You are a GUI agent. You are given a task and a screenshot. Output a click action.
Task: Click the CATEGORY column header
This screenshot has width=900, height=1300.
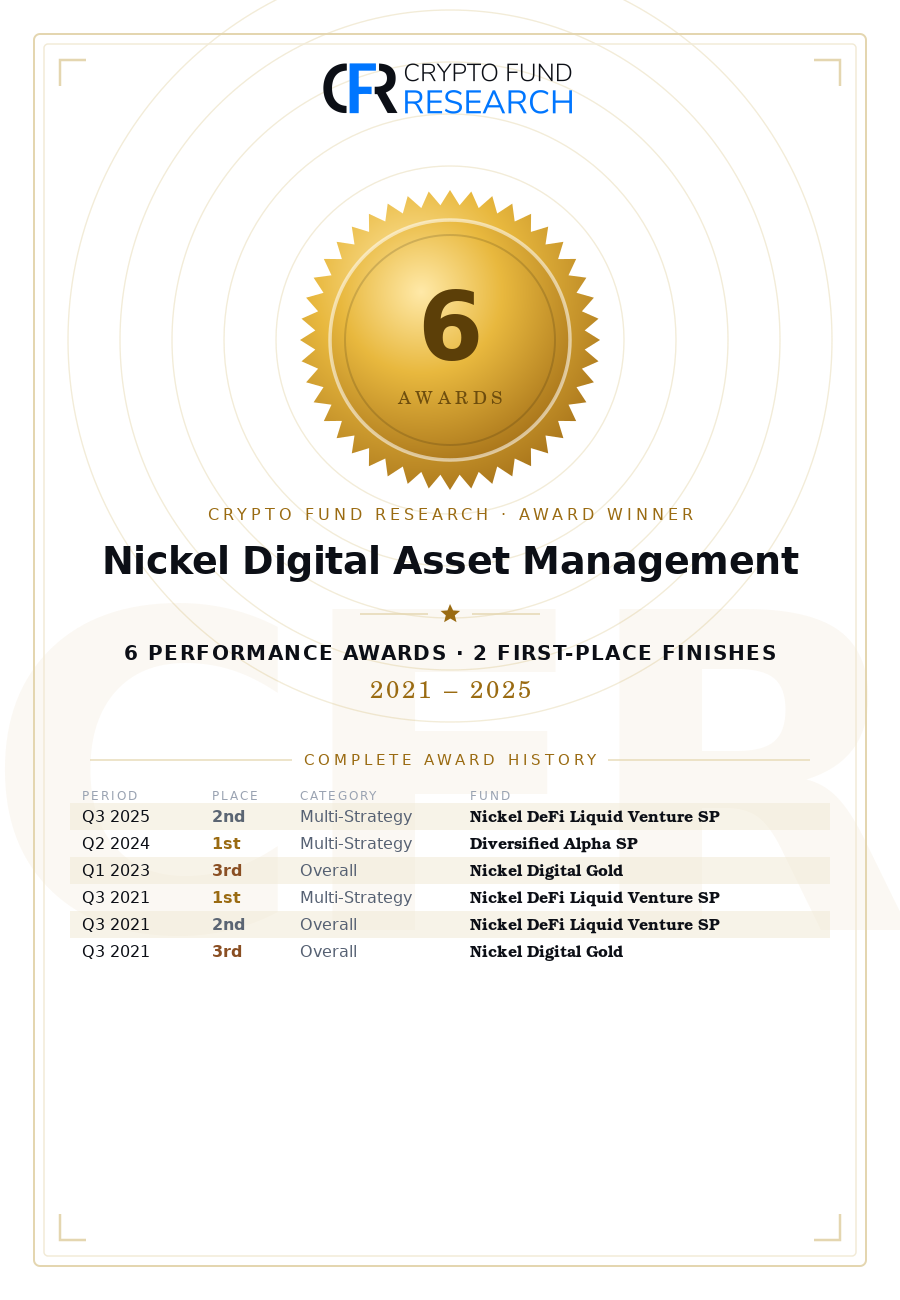[x=339, y=796]
